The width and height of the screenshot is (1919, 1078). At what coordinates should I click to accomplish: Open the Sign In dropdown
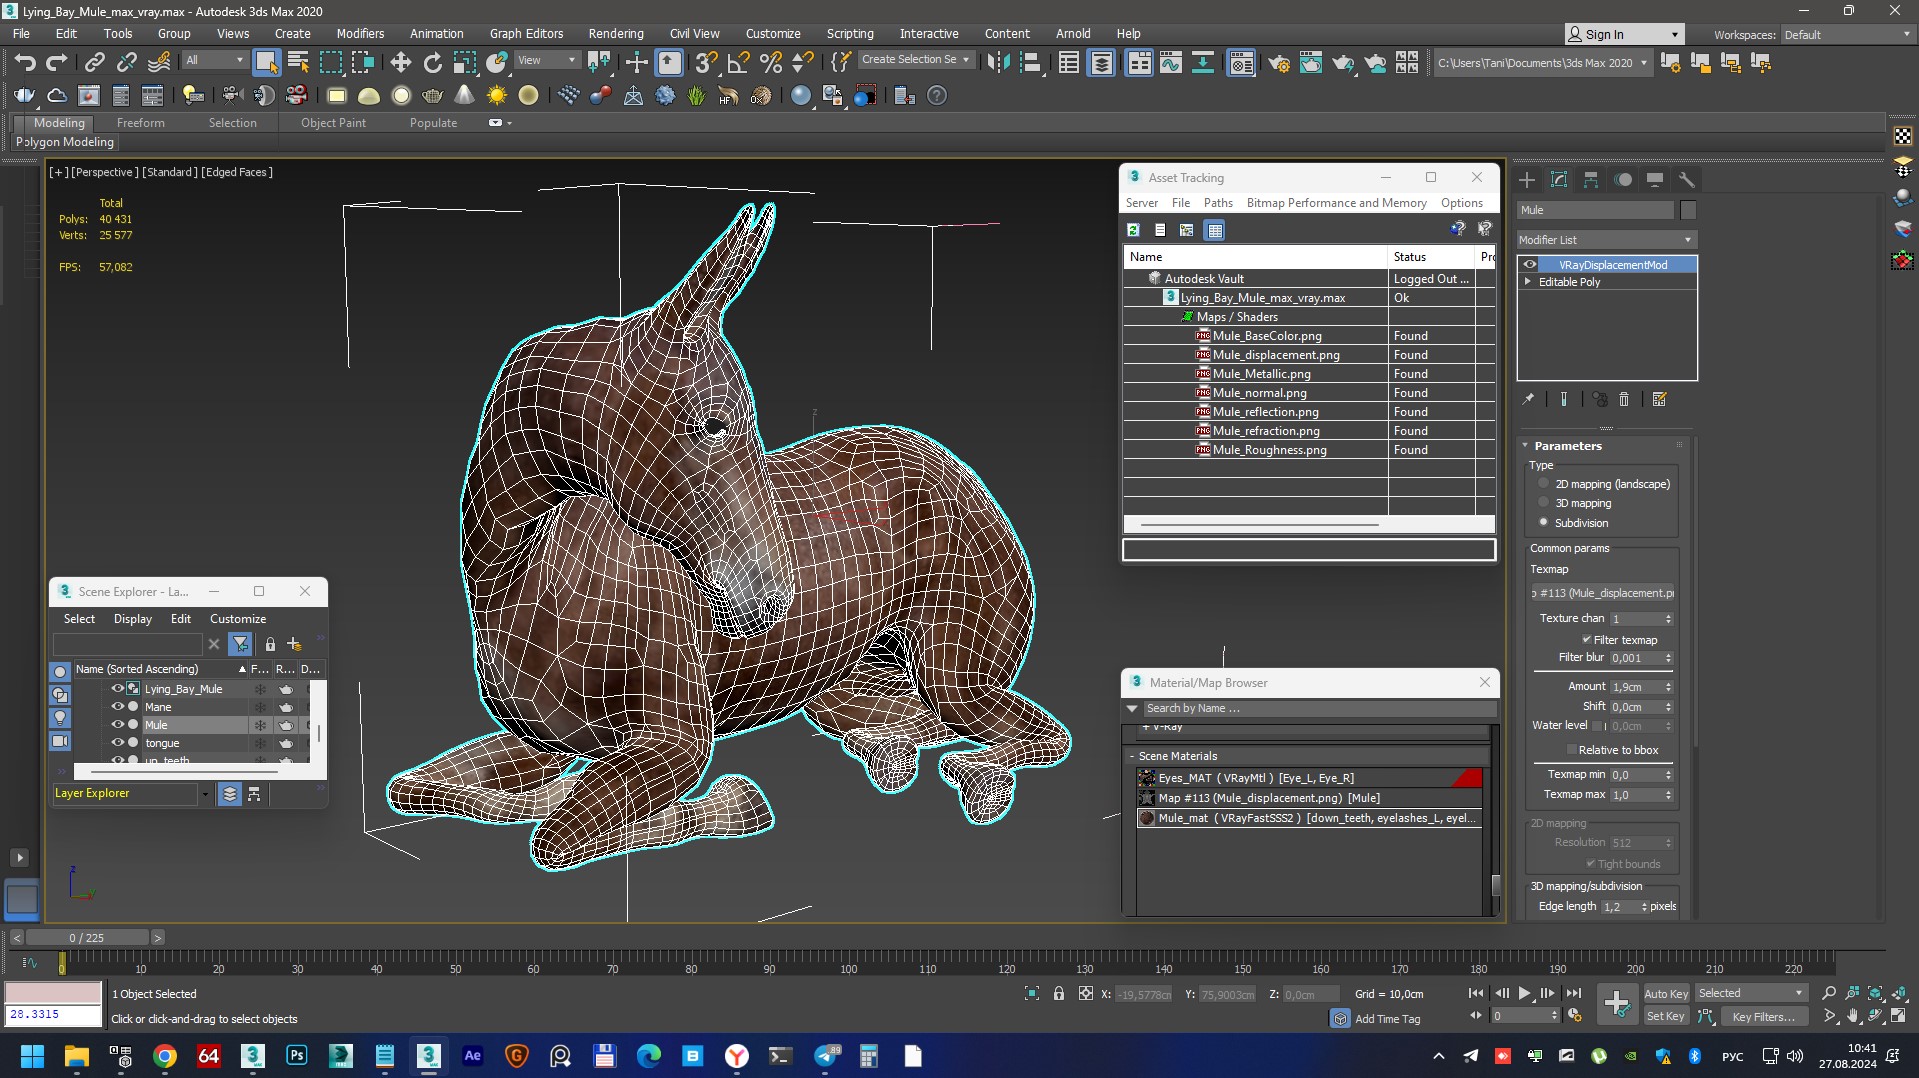tap(1624, 34)
